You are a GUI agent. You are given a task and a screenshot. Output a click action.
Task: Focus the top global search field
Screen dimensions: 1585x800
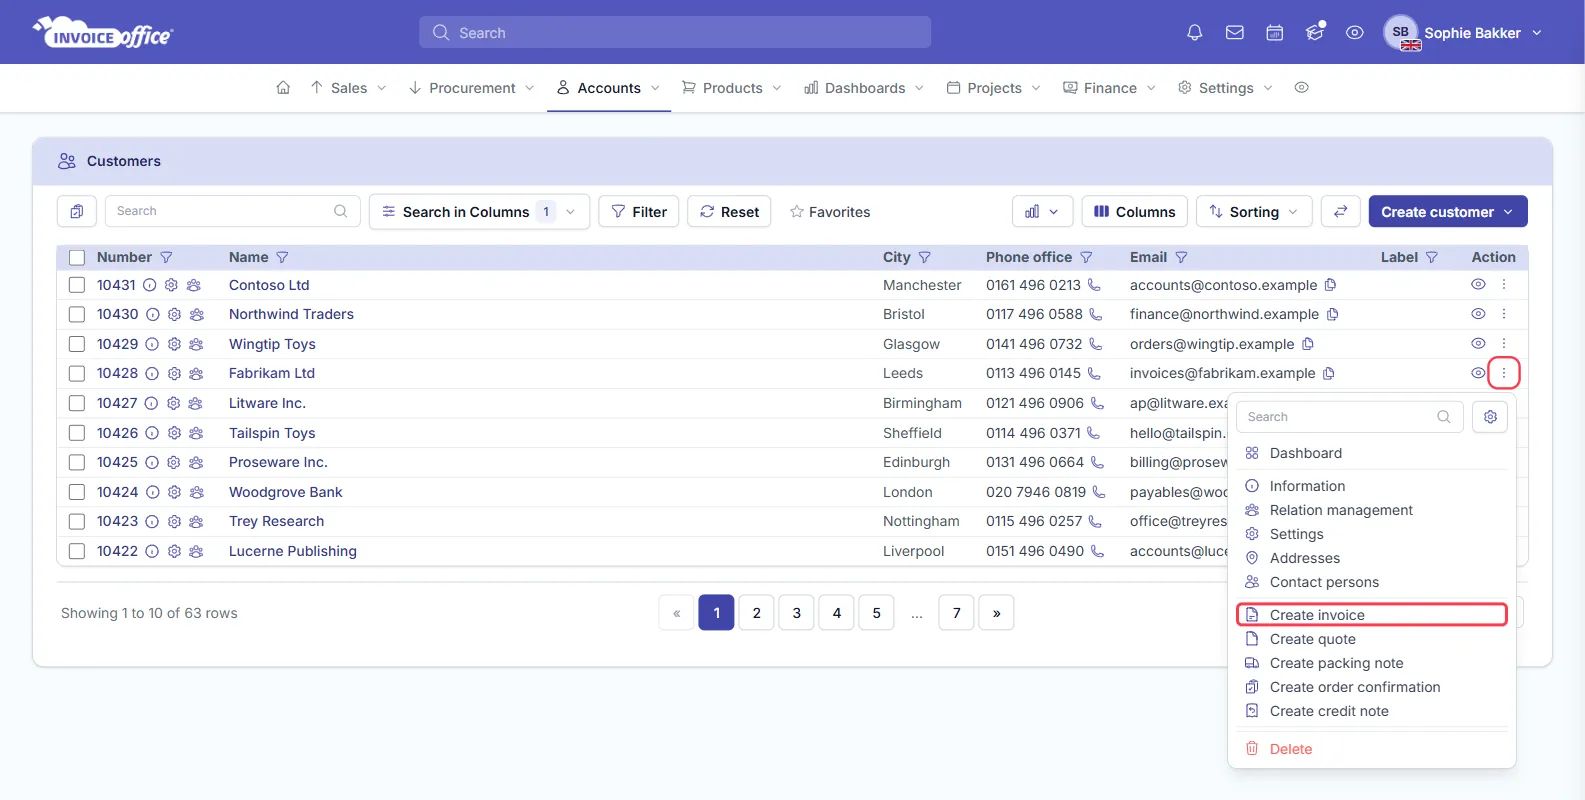click(x=675, y=33)
